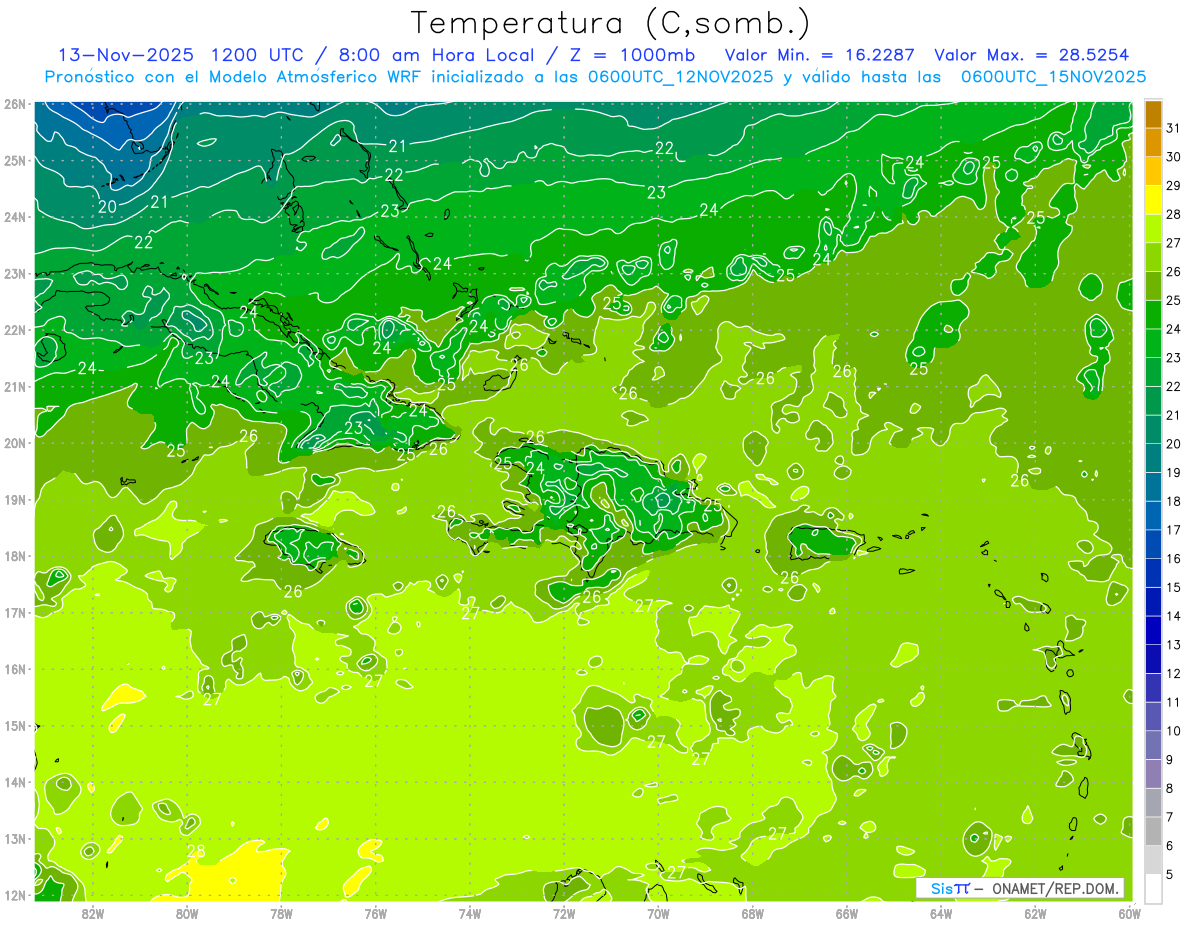Click the color bar label 16
The height and width of the screenshot is (927, 1200).
coord(1173,558)
